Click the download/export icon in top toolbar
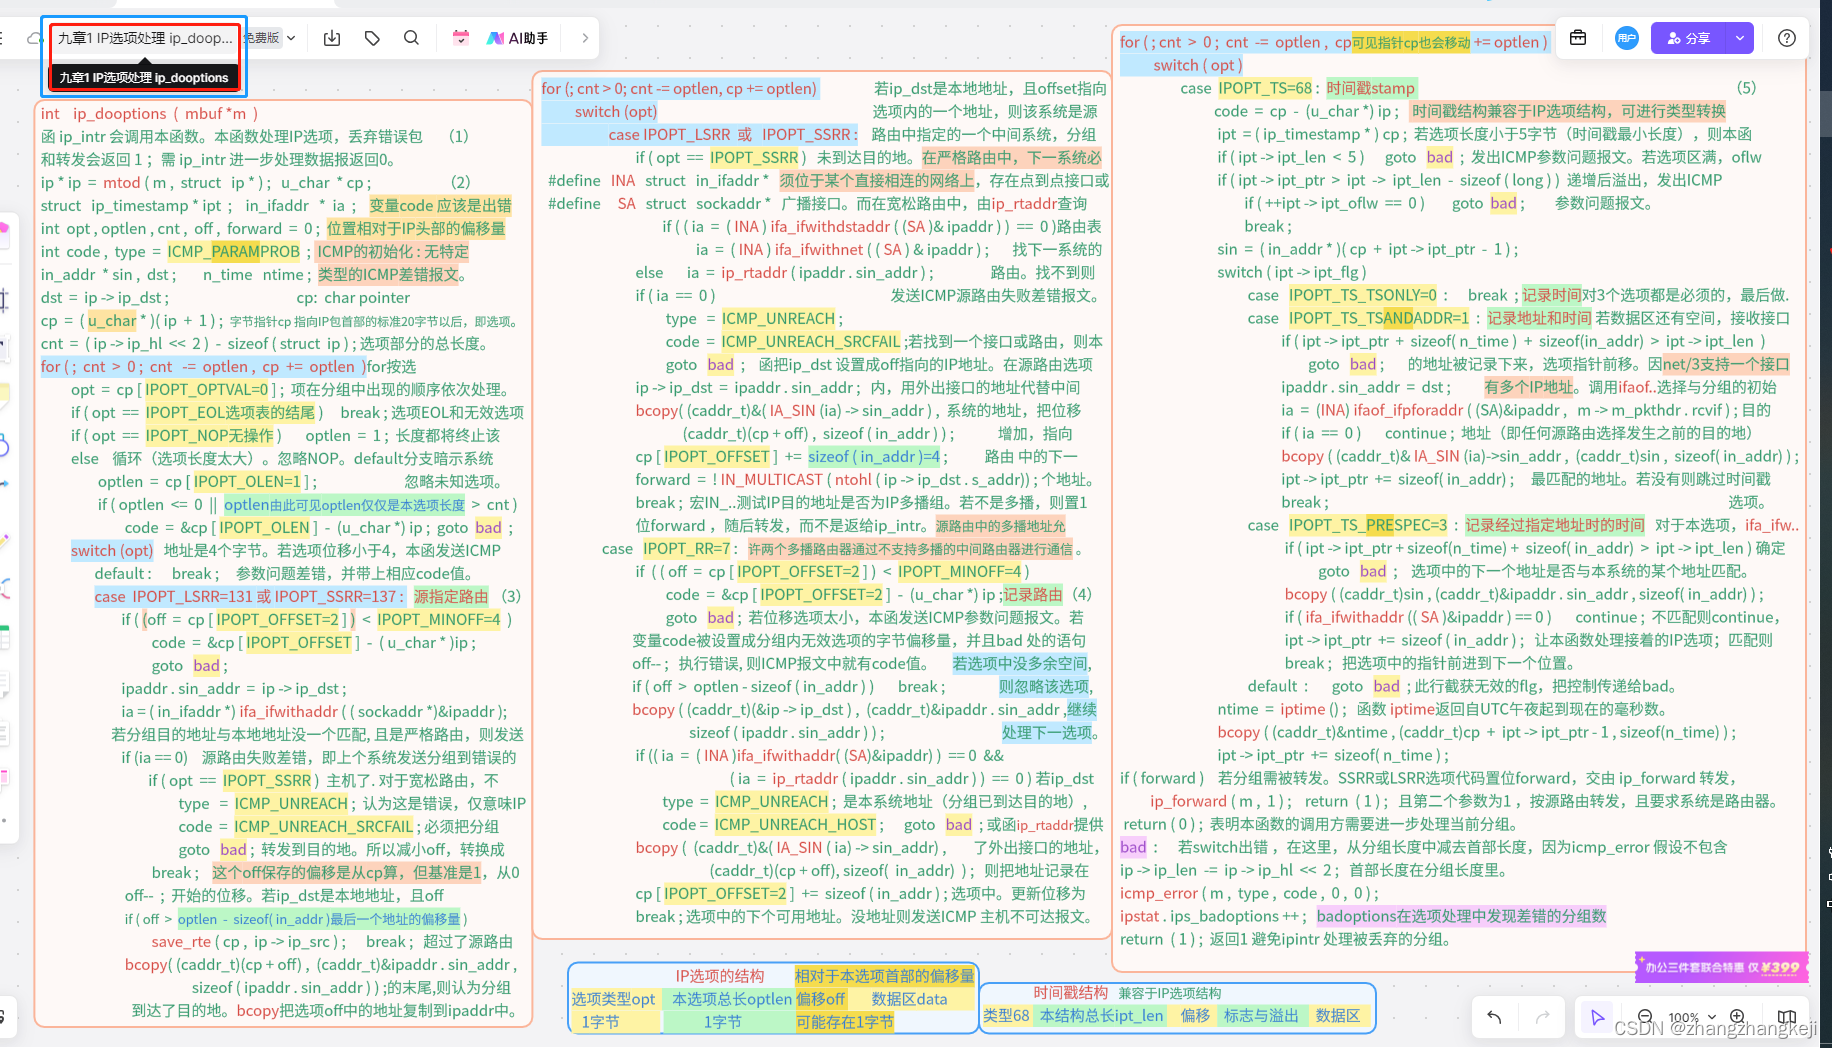 pos(332,38)
